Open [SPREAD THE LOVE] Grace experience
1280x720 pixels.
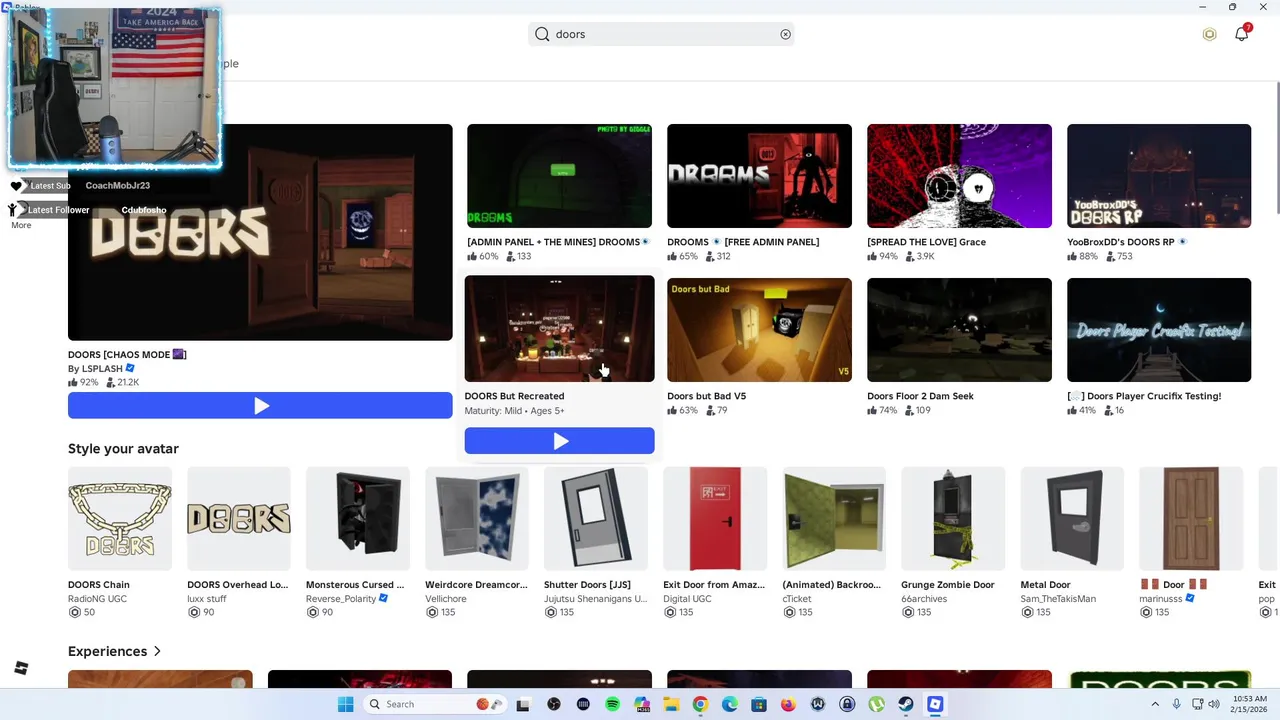click(959, 176)
